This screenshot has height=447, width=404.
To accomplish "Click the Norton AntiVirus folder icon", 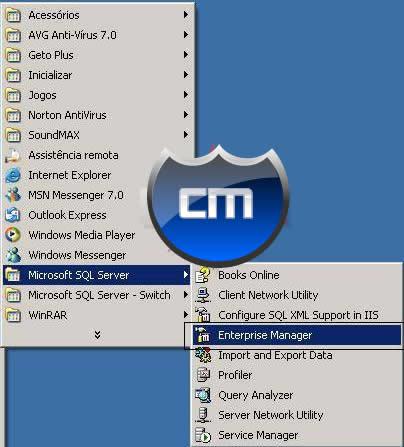I will [x=13, y=115].
